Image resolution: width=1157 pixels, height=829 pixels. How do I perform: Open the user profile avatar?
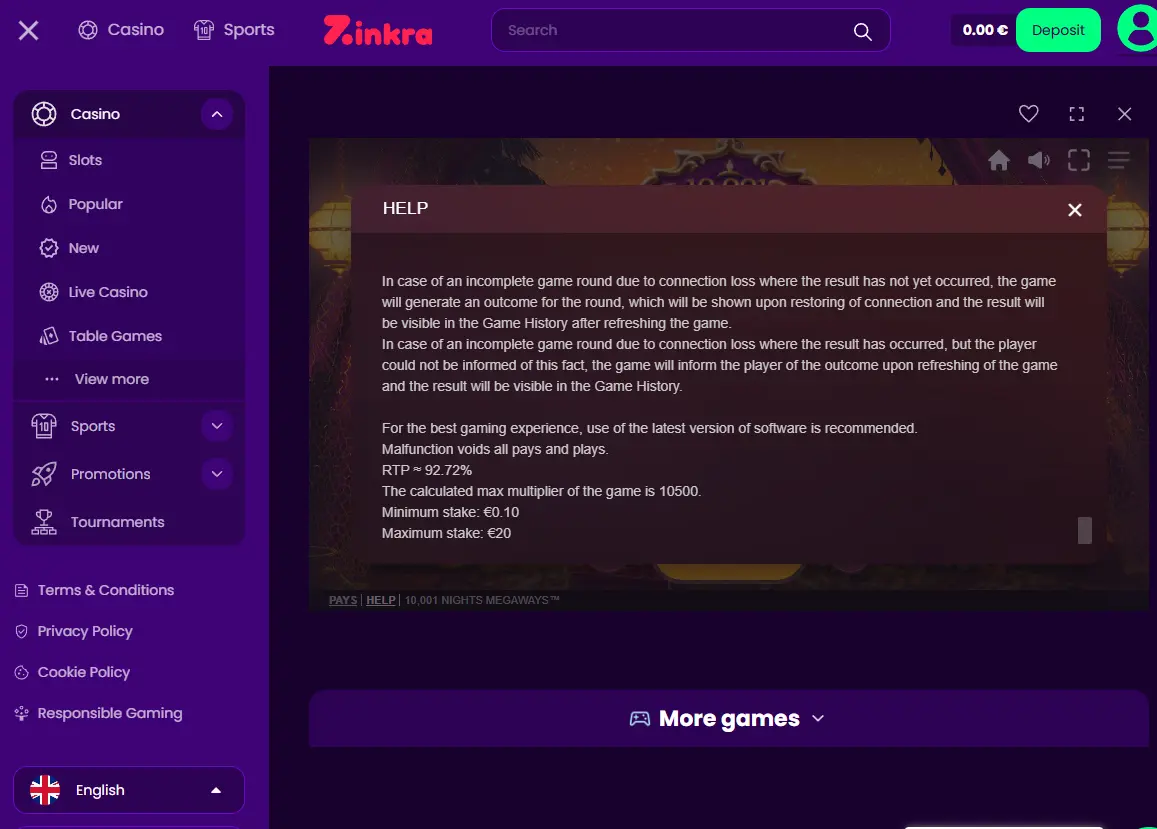(1137, 30)
